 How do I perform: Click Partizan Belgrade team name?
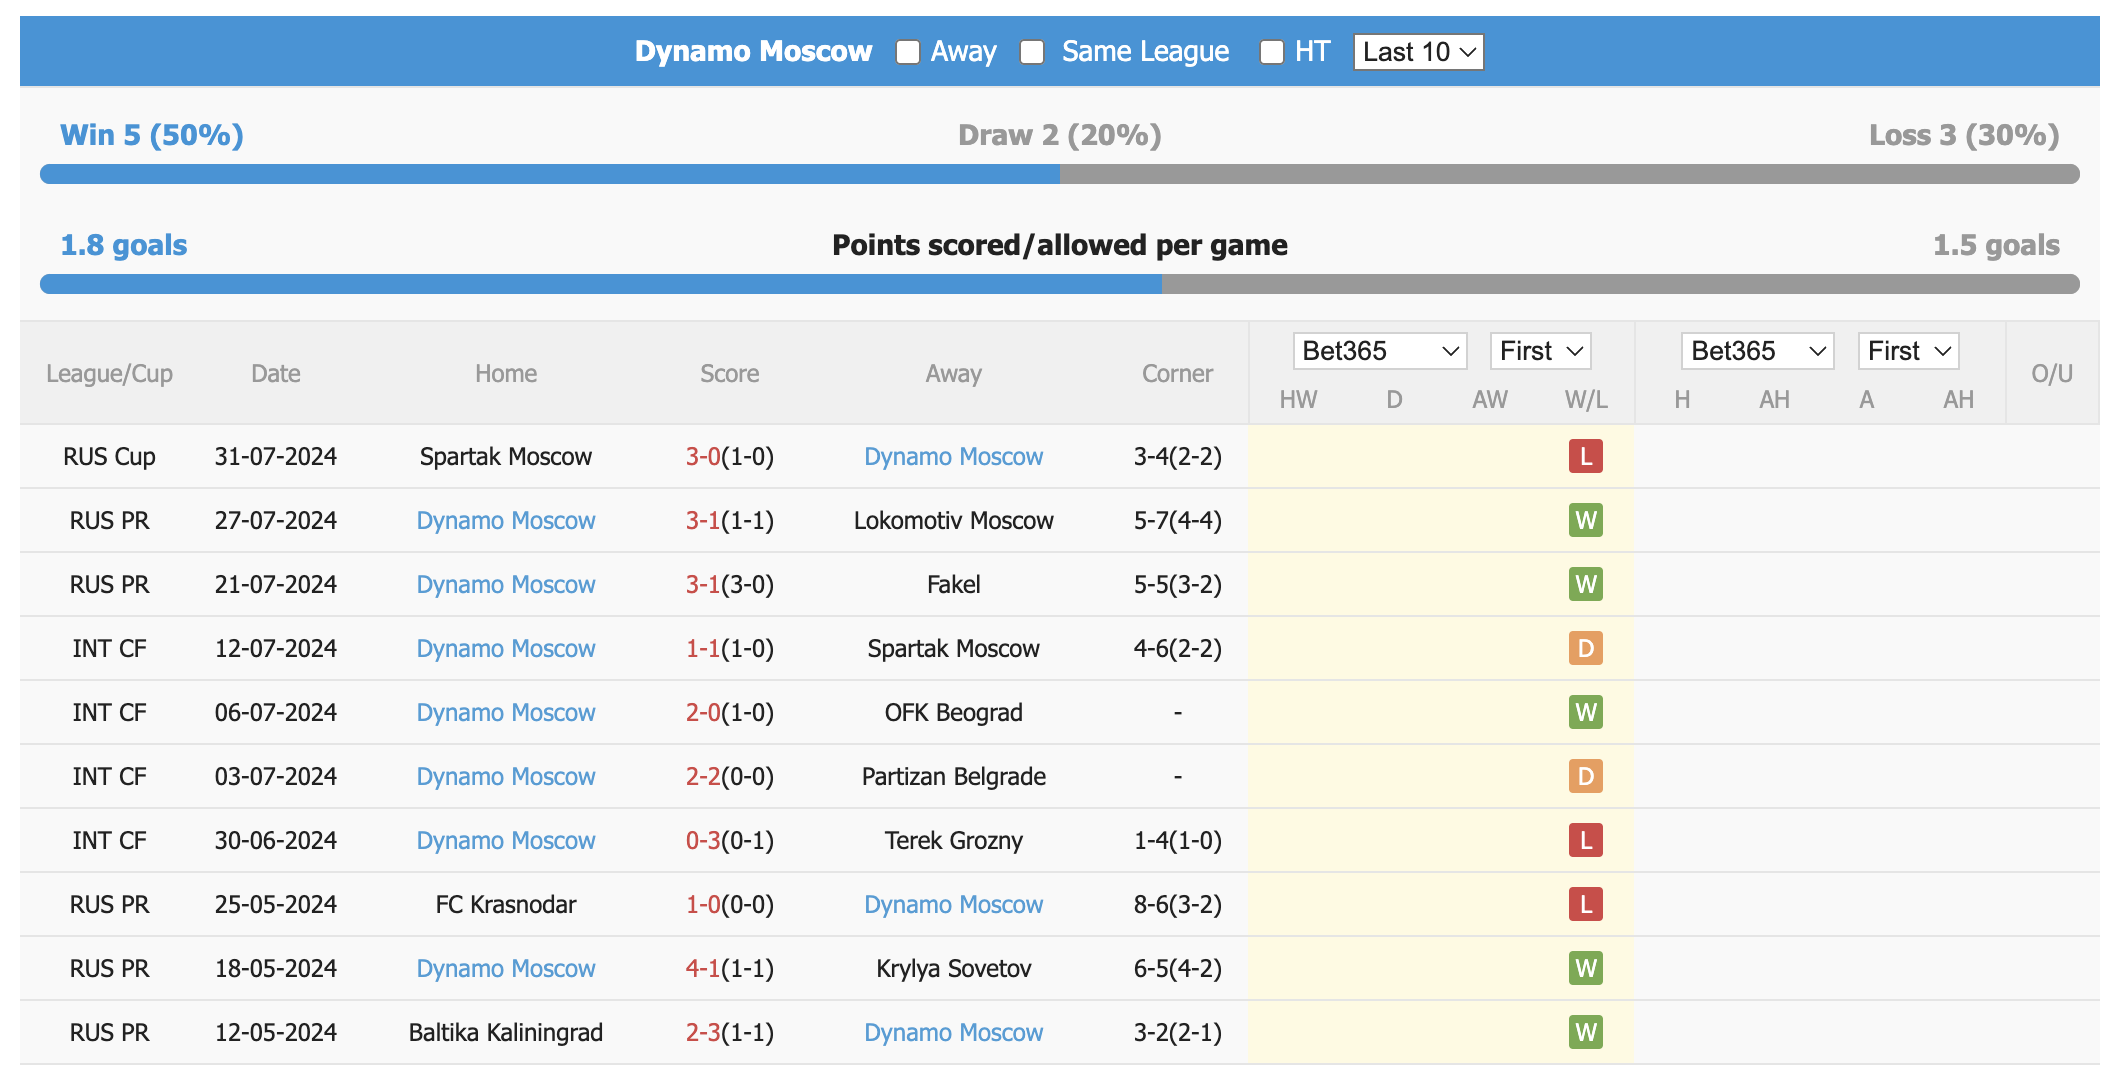pyautogui.click(x=954, y=777)
